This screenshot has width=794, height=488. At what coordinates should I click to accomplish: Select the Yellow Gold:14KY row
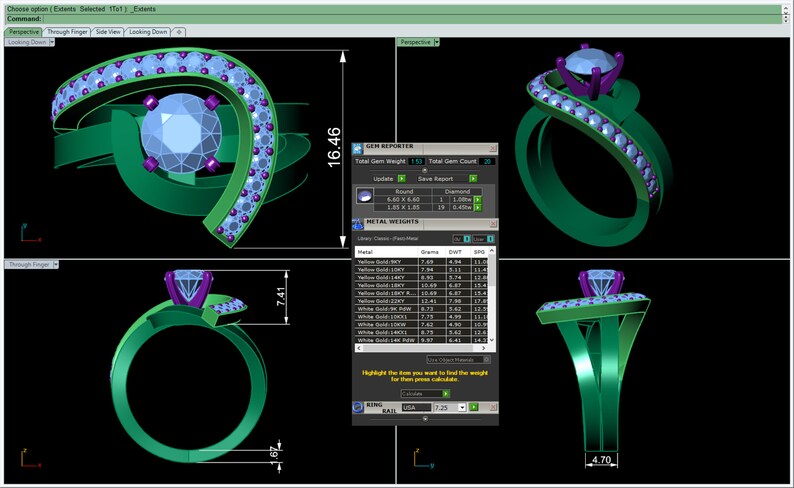click(x=422, y=277)
